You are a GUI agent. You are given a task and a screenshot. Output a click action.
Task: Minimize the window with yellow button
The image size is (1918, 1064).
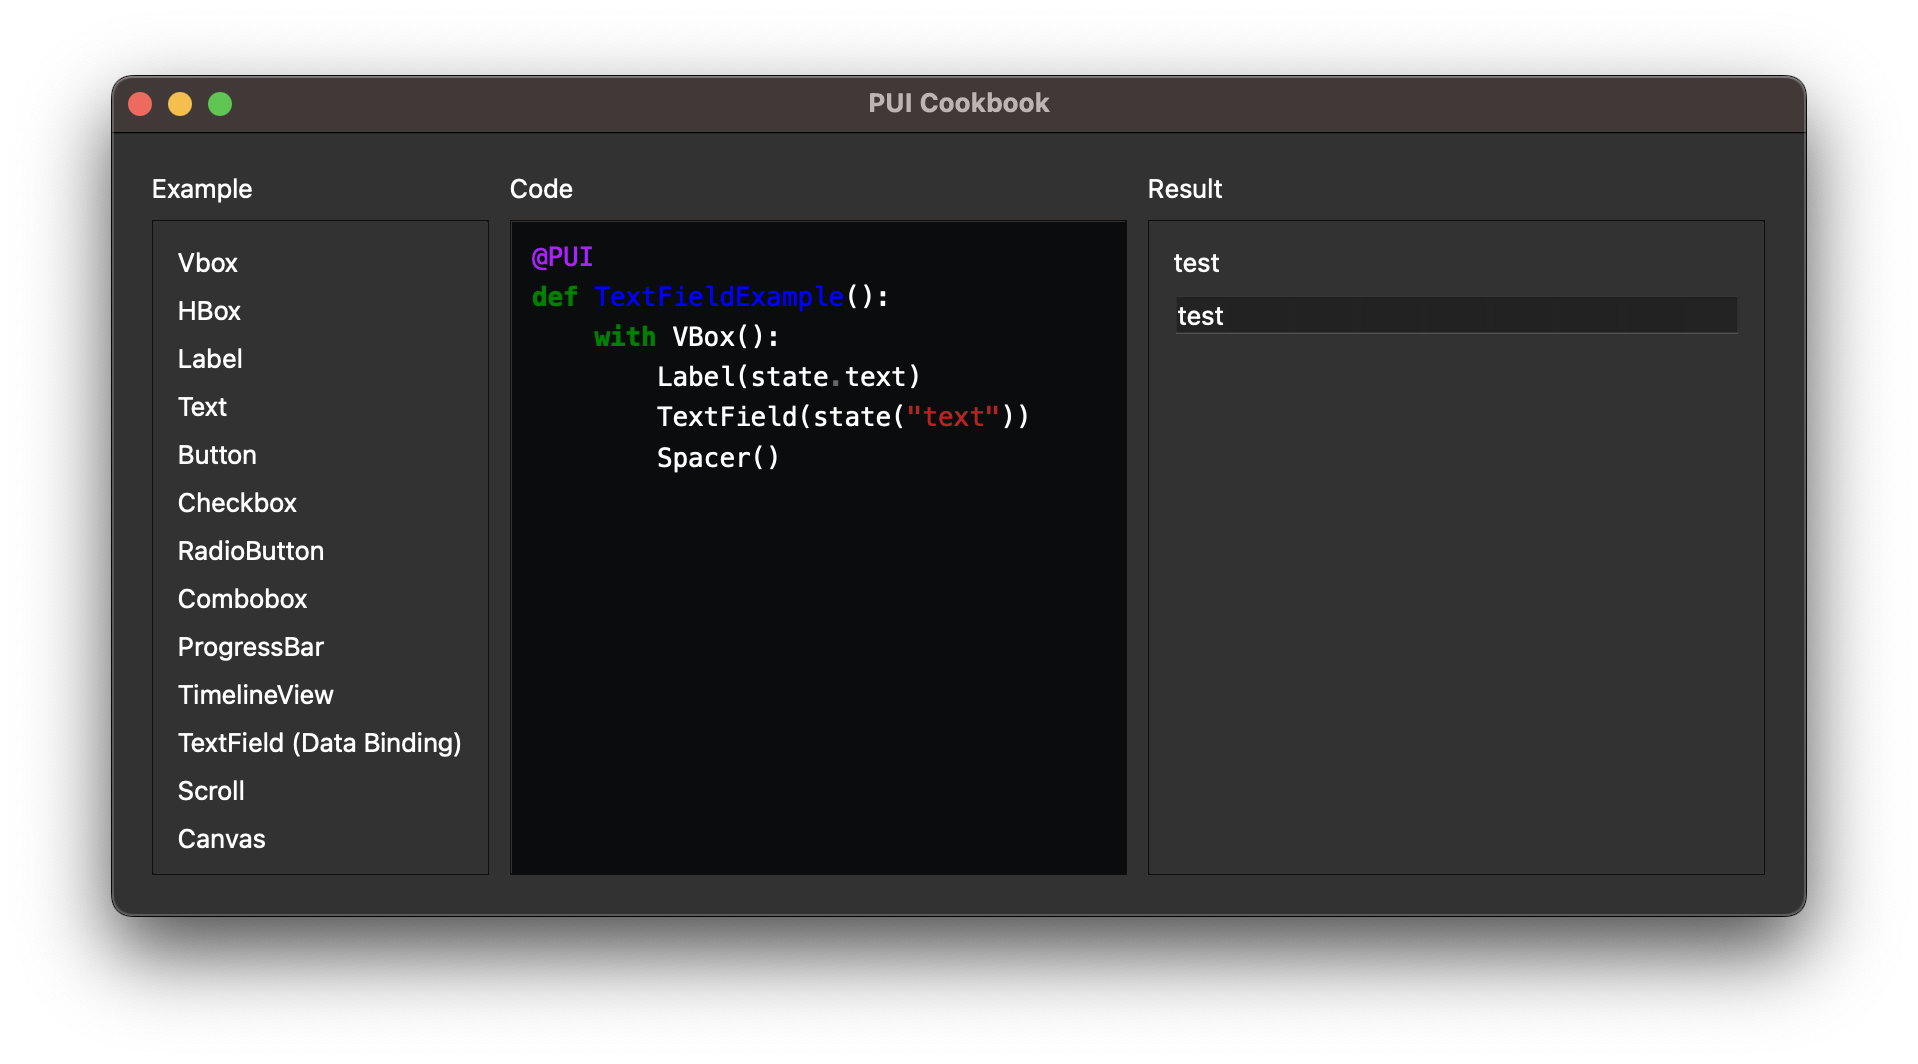click(180, 104)
